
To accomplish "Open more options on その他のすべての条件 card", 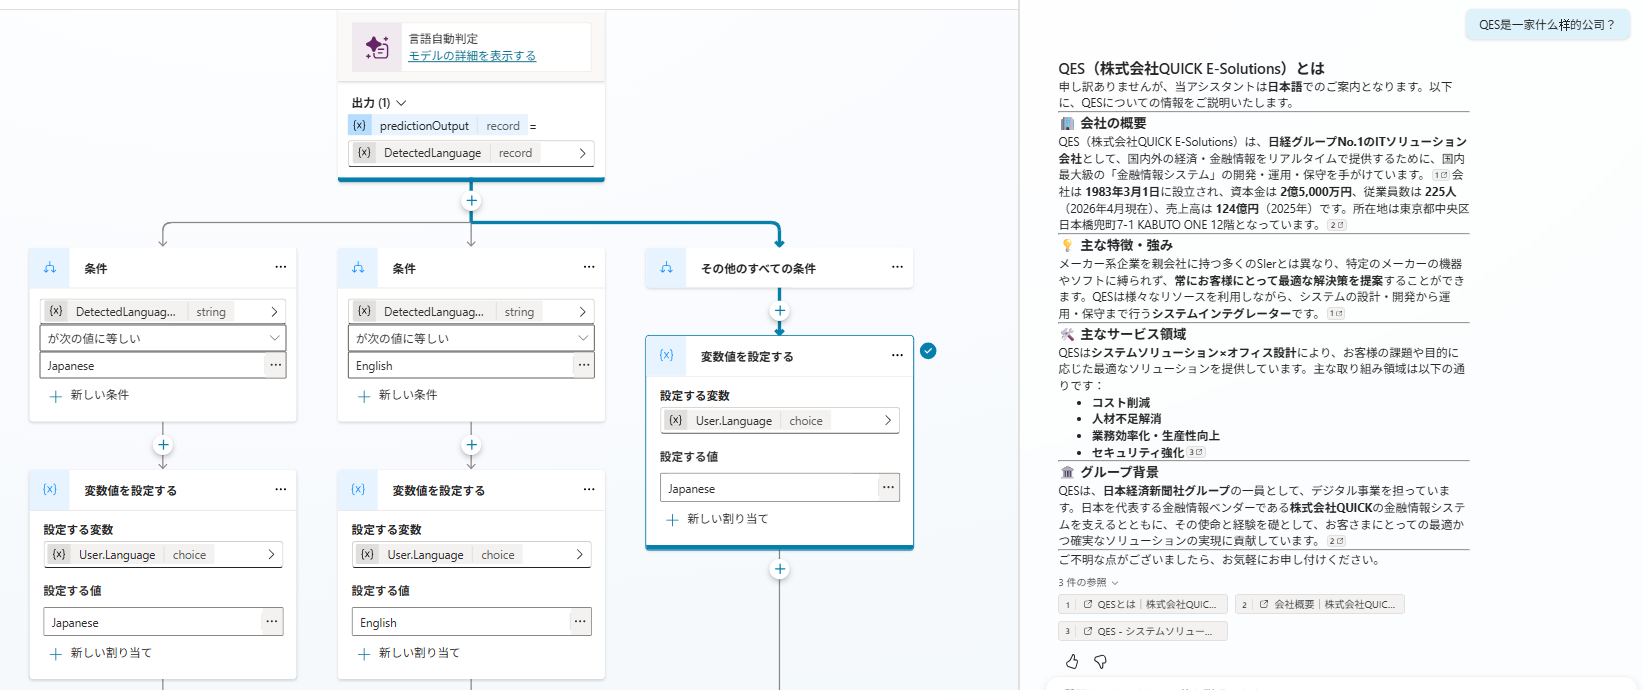I will click(897, 267).
